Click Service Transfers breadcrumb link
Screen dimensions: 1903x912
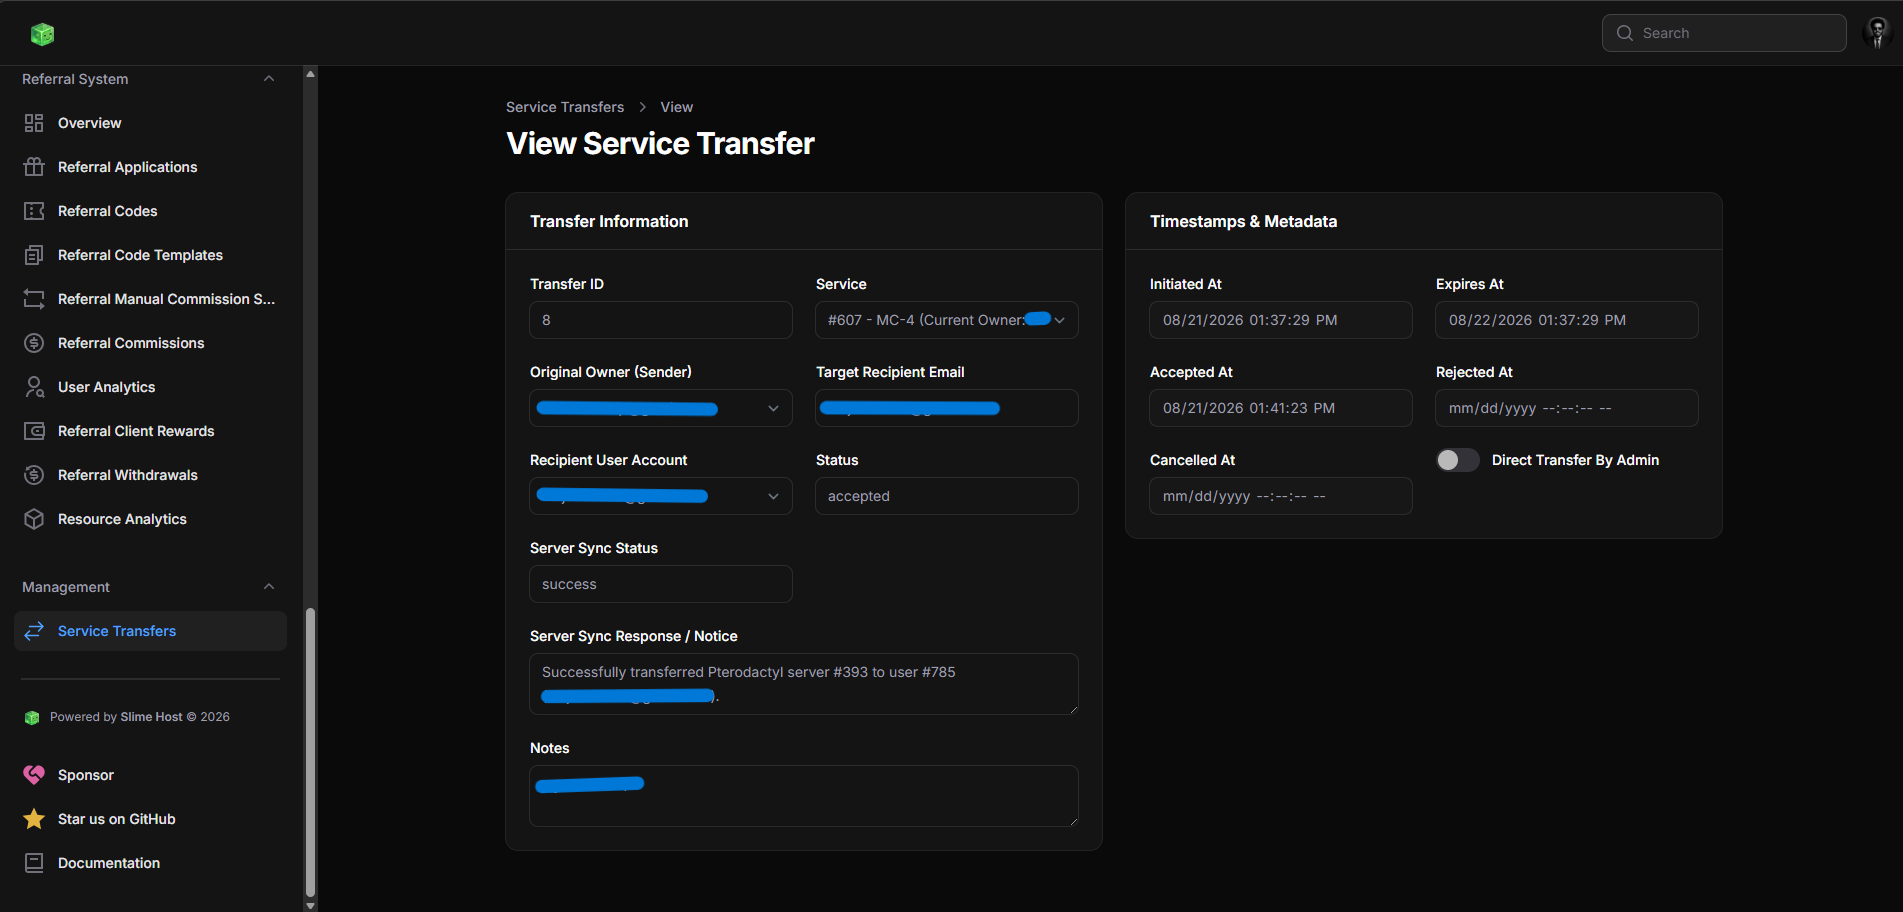(565, 107)
